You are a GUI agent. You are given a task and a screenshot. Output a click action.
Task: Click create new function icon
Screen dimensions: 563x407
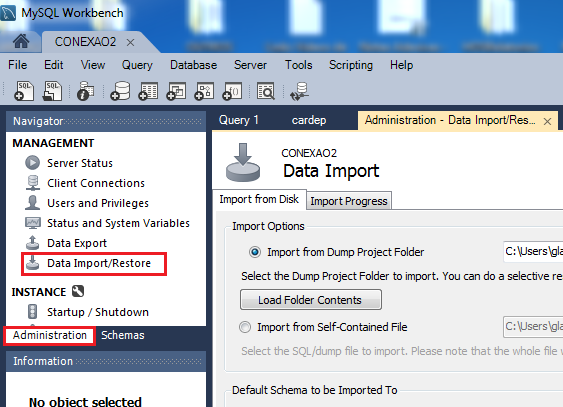pyautogui.click(x=232, y=91)
